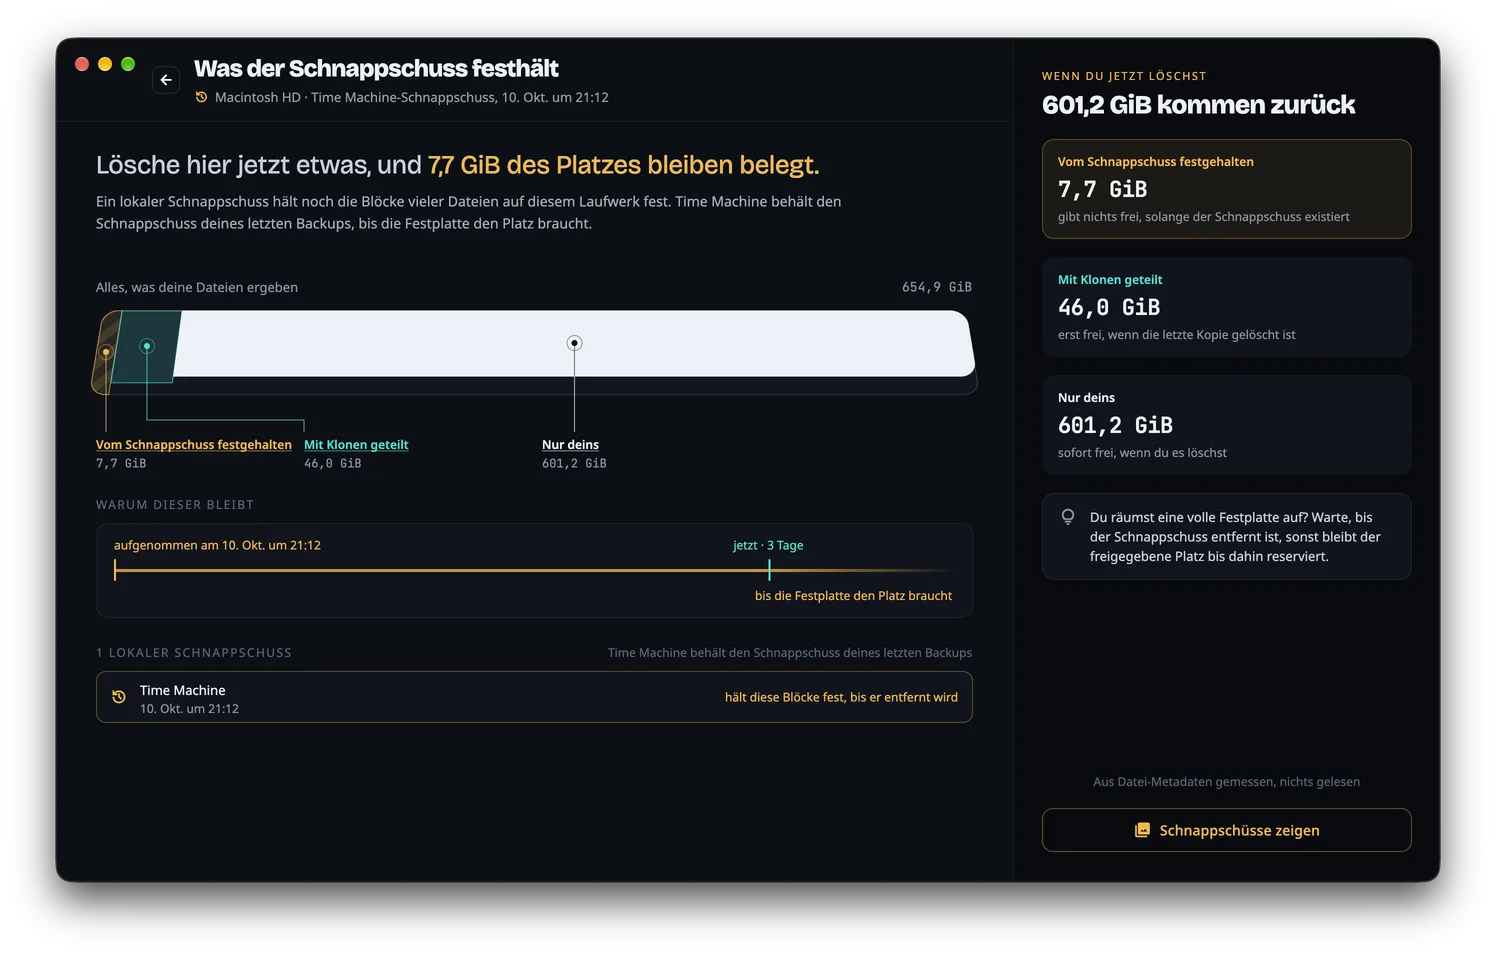Click Alles, was deine Dateien ergeben label
This screenshot has height=956, width=1496.
197,287
